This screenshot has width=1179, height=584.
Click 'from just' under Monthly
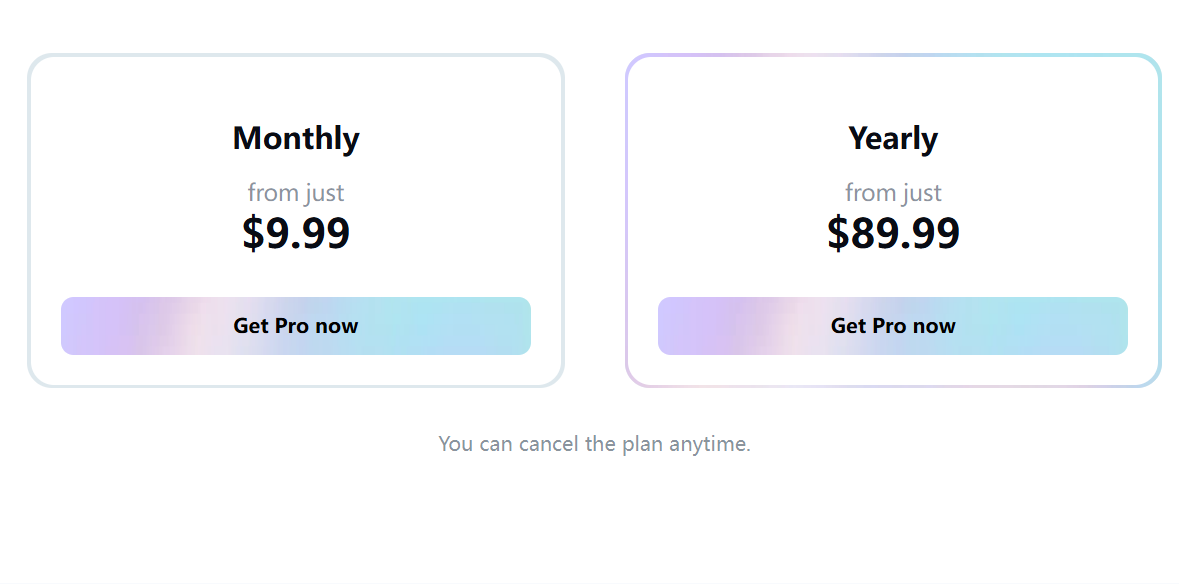(296, 192)
